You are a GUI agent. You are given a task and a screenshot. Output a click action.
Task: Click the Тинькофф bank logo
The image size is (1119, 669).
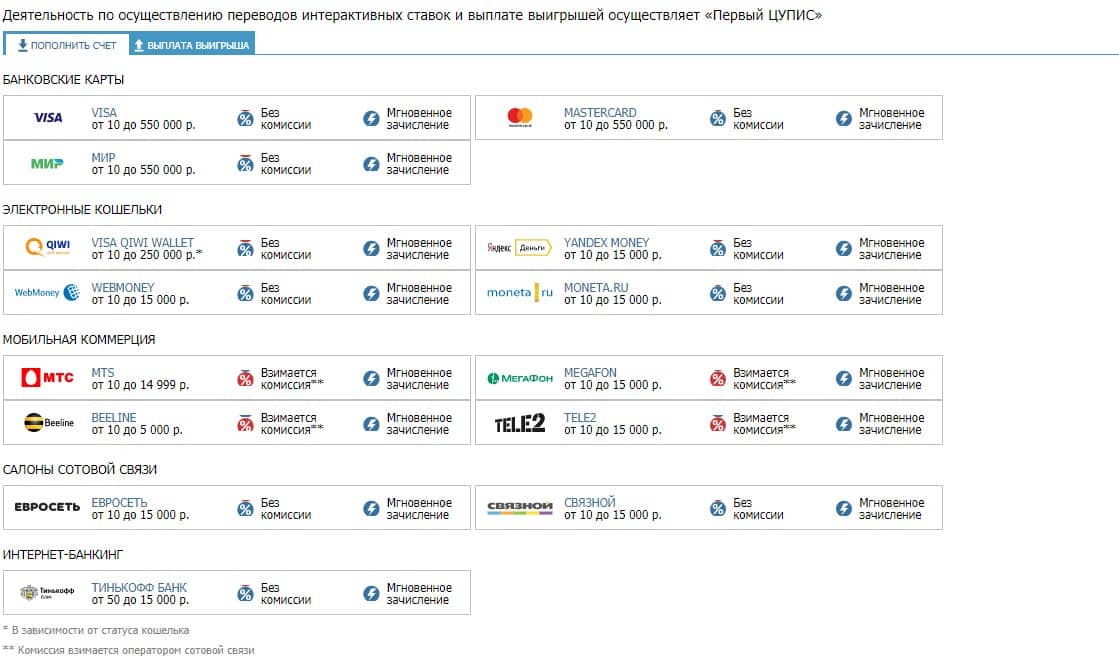47,592
